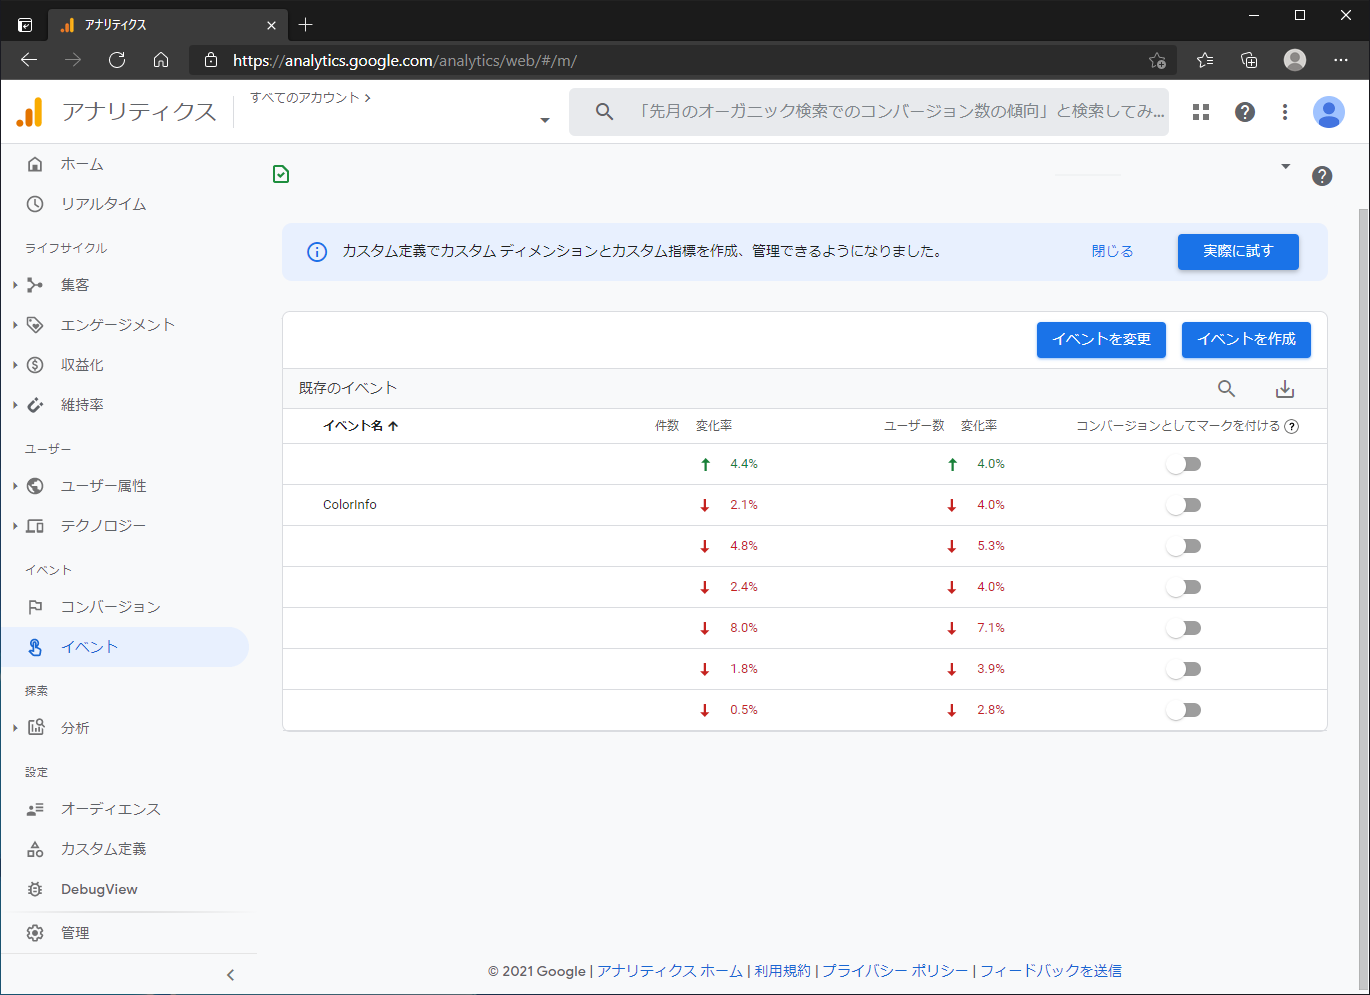Viewport: 1370px width, 995px height.
Task: Toggle conversion for the 4.4% event row
Action: tap(1184, 464)
